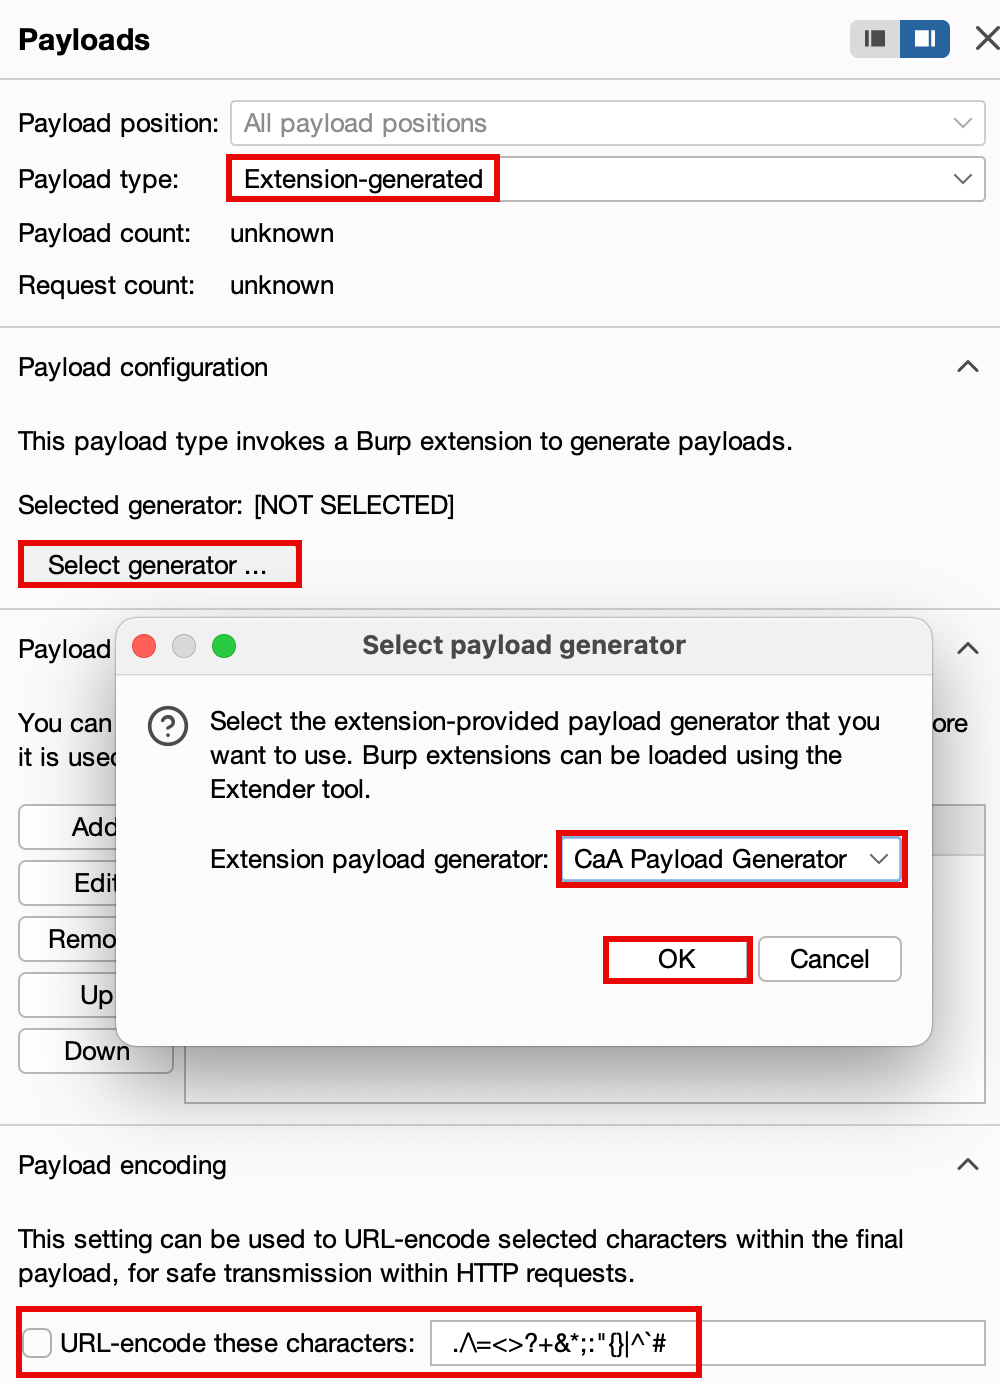This screenshot has width=1000, height=1384.
Task: Click the red close dot on the dialog
Action: [144, 646]
